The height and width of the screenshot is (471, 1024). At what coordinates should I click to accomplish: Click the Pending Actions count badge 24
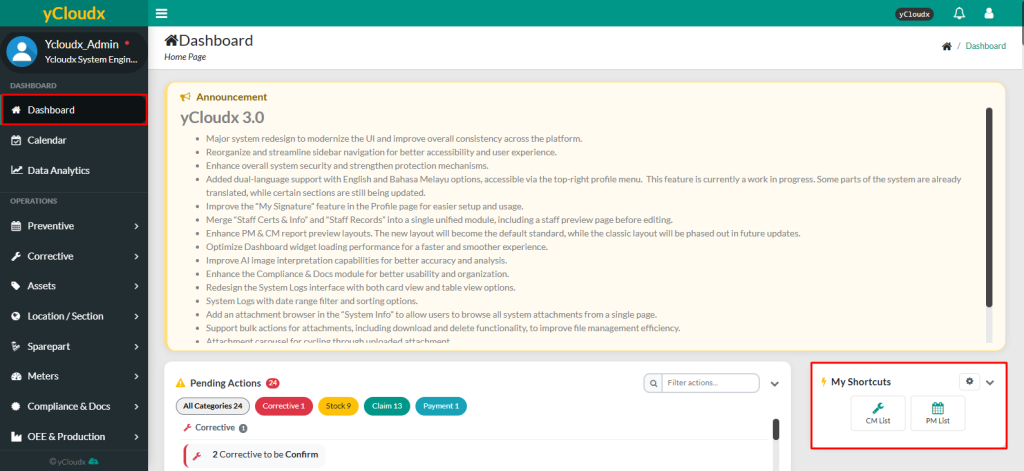point(273,383)
